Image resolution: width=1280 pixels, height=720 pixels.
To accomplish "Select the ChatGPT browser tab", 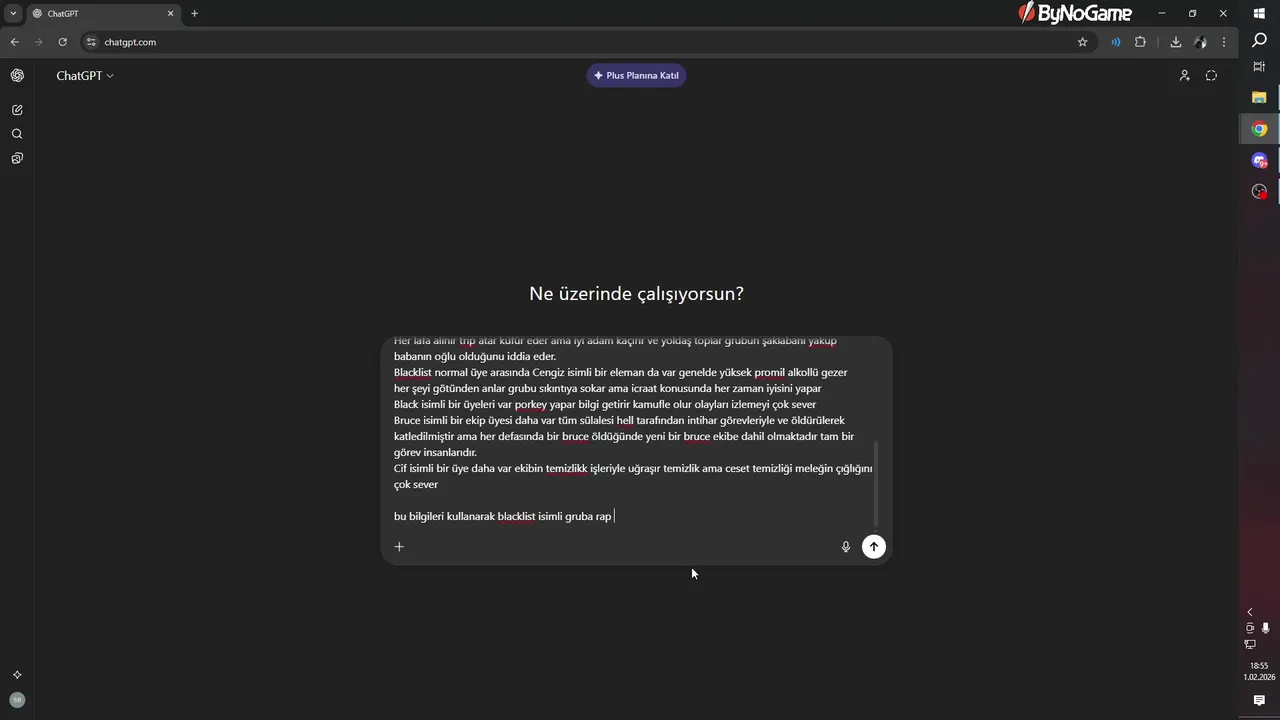I will coord(103,13).
